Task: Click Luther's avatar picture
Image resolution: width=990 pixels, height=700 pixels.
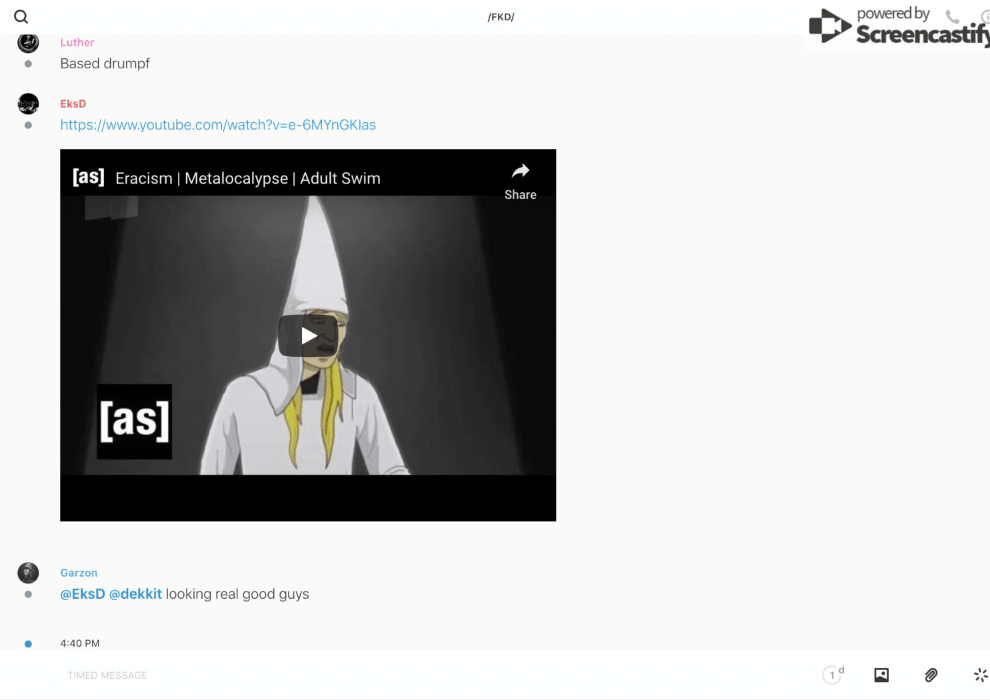Action: [28, 43]
